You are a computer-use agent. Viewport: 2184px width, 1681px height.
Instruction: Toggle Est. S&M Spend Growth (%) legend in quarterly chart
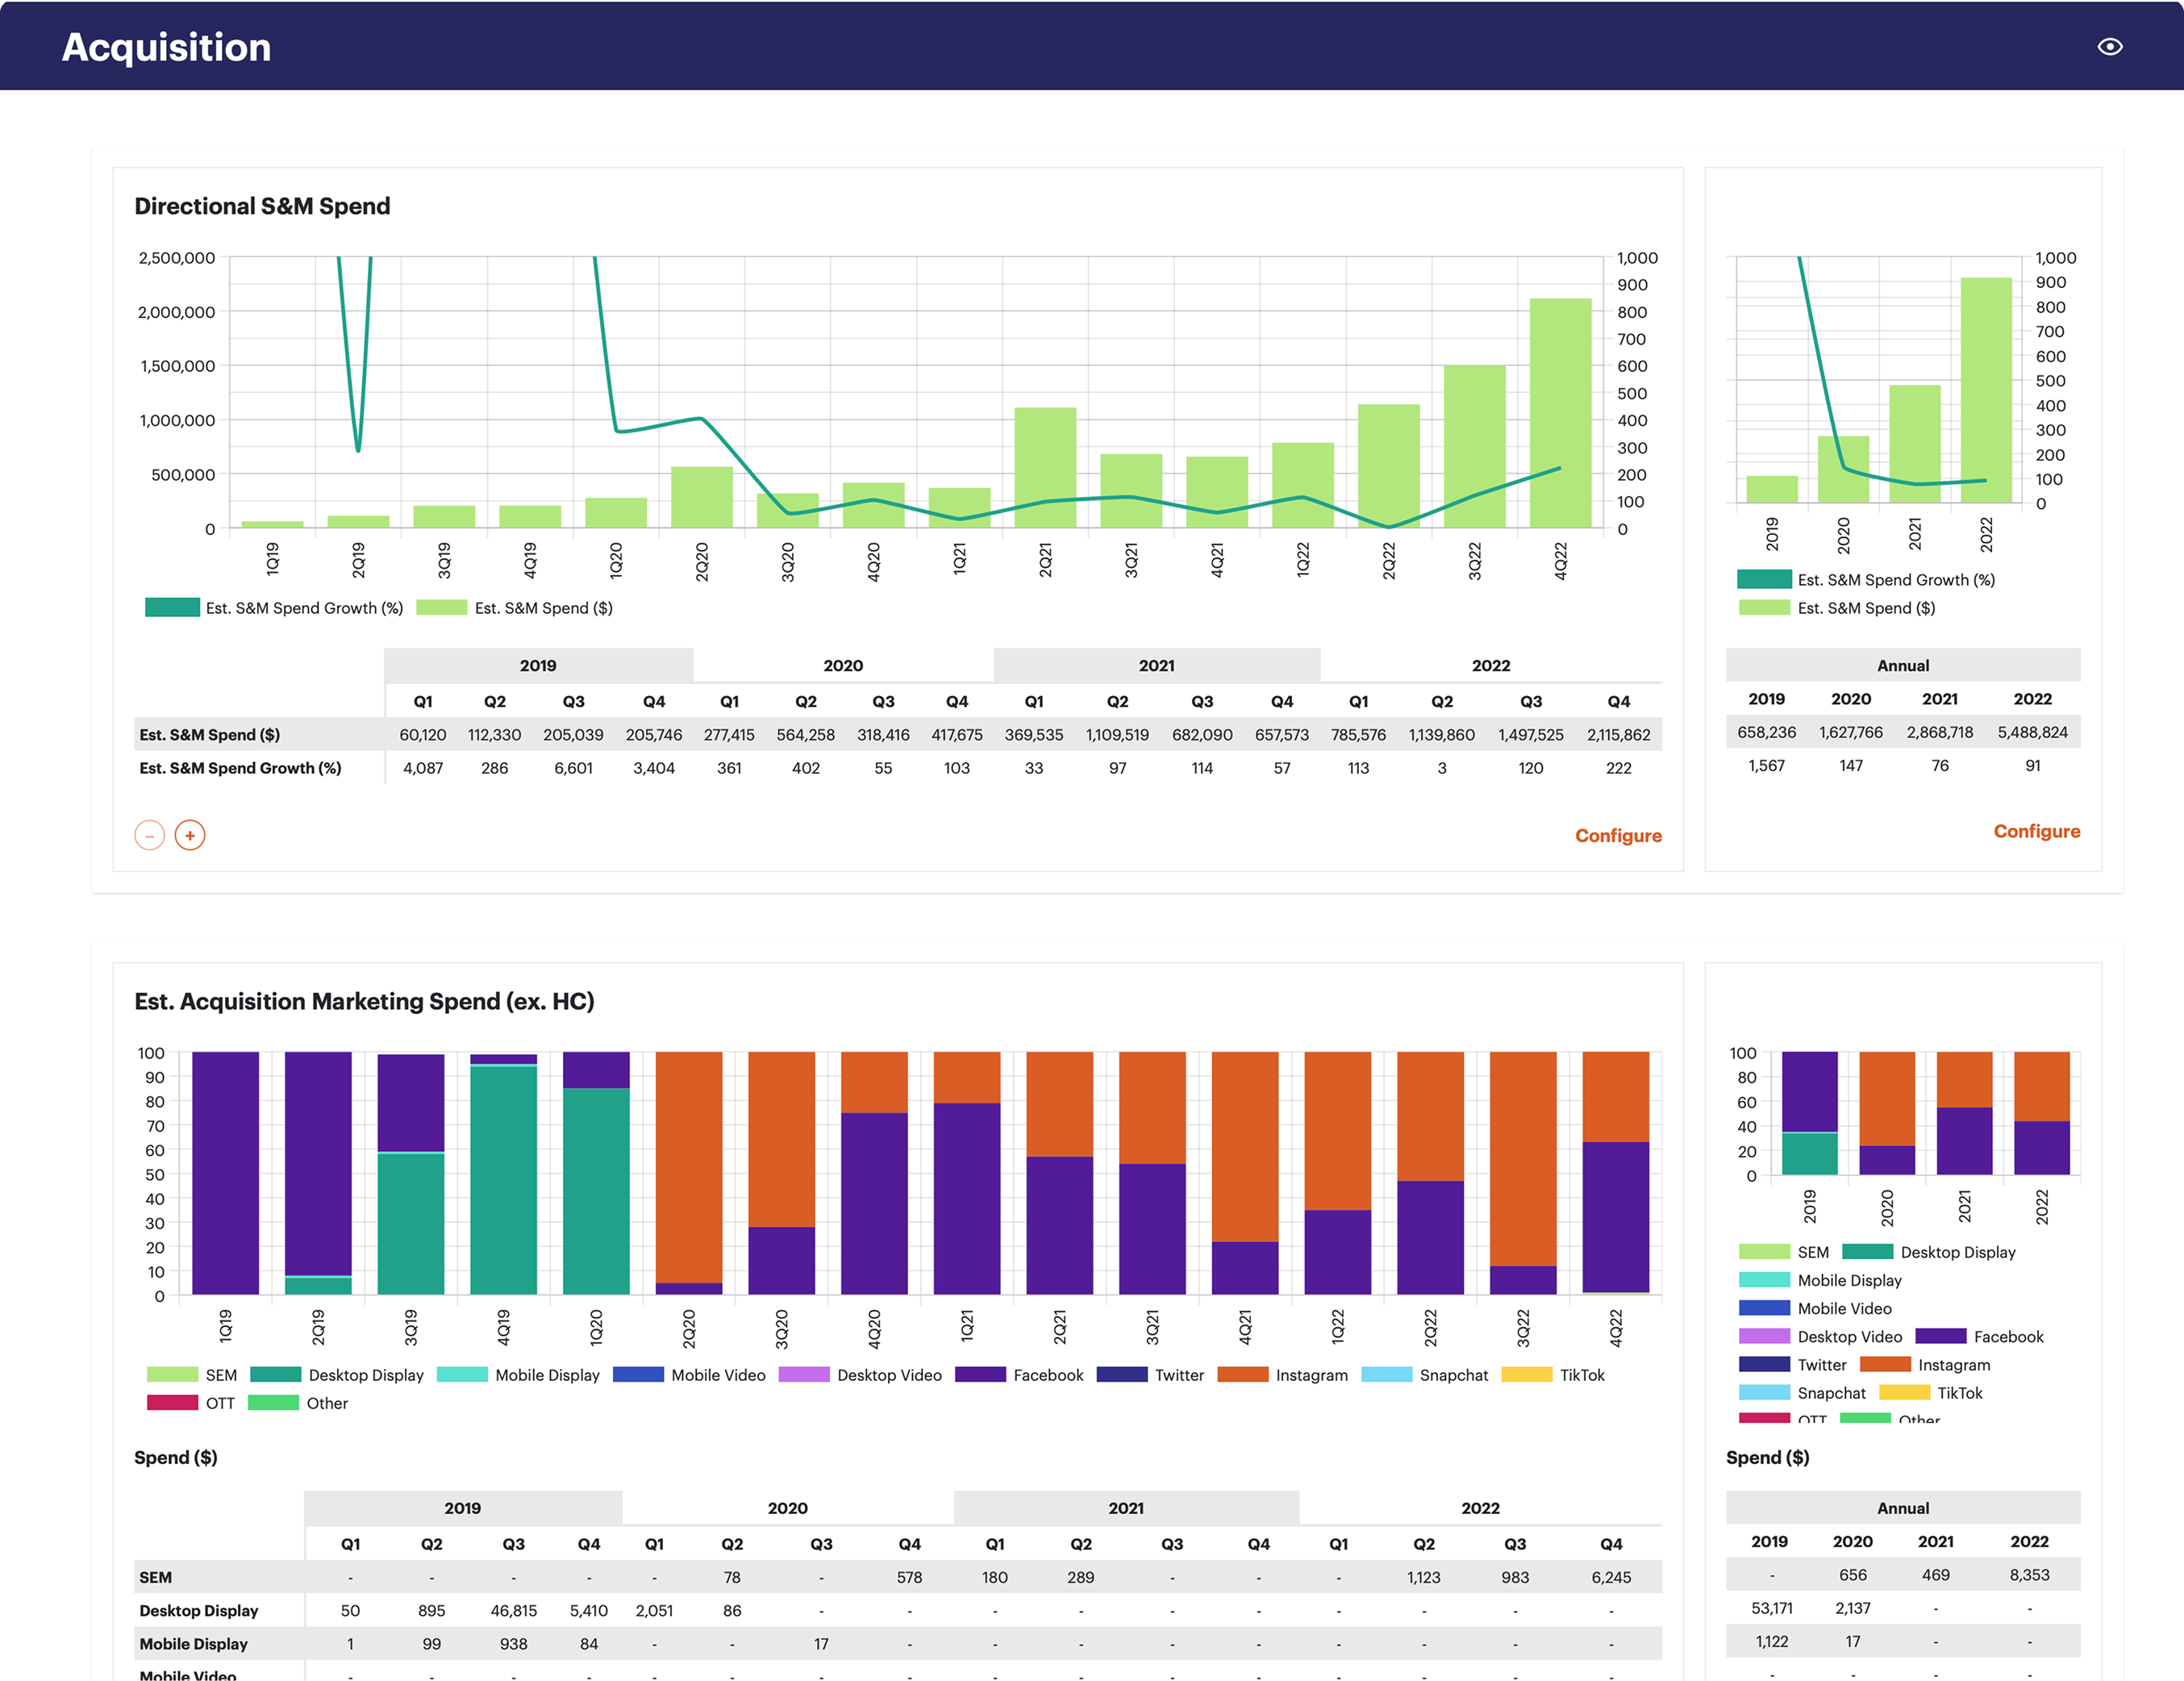click(274, 608)
